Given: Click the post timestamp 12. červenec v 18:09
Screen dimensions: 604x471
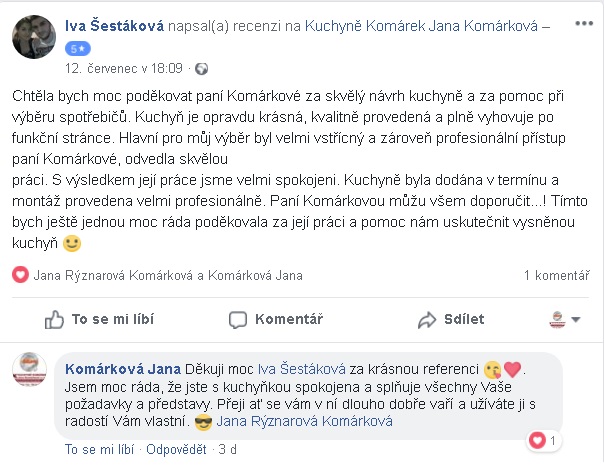Looking at the screenshot, I should click(x=124, y=69).
